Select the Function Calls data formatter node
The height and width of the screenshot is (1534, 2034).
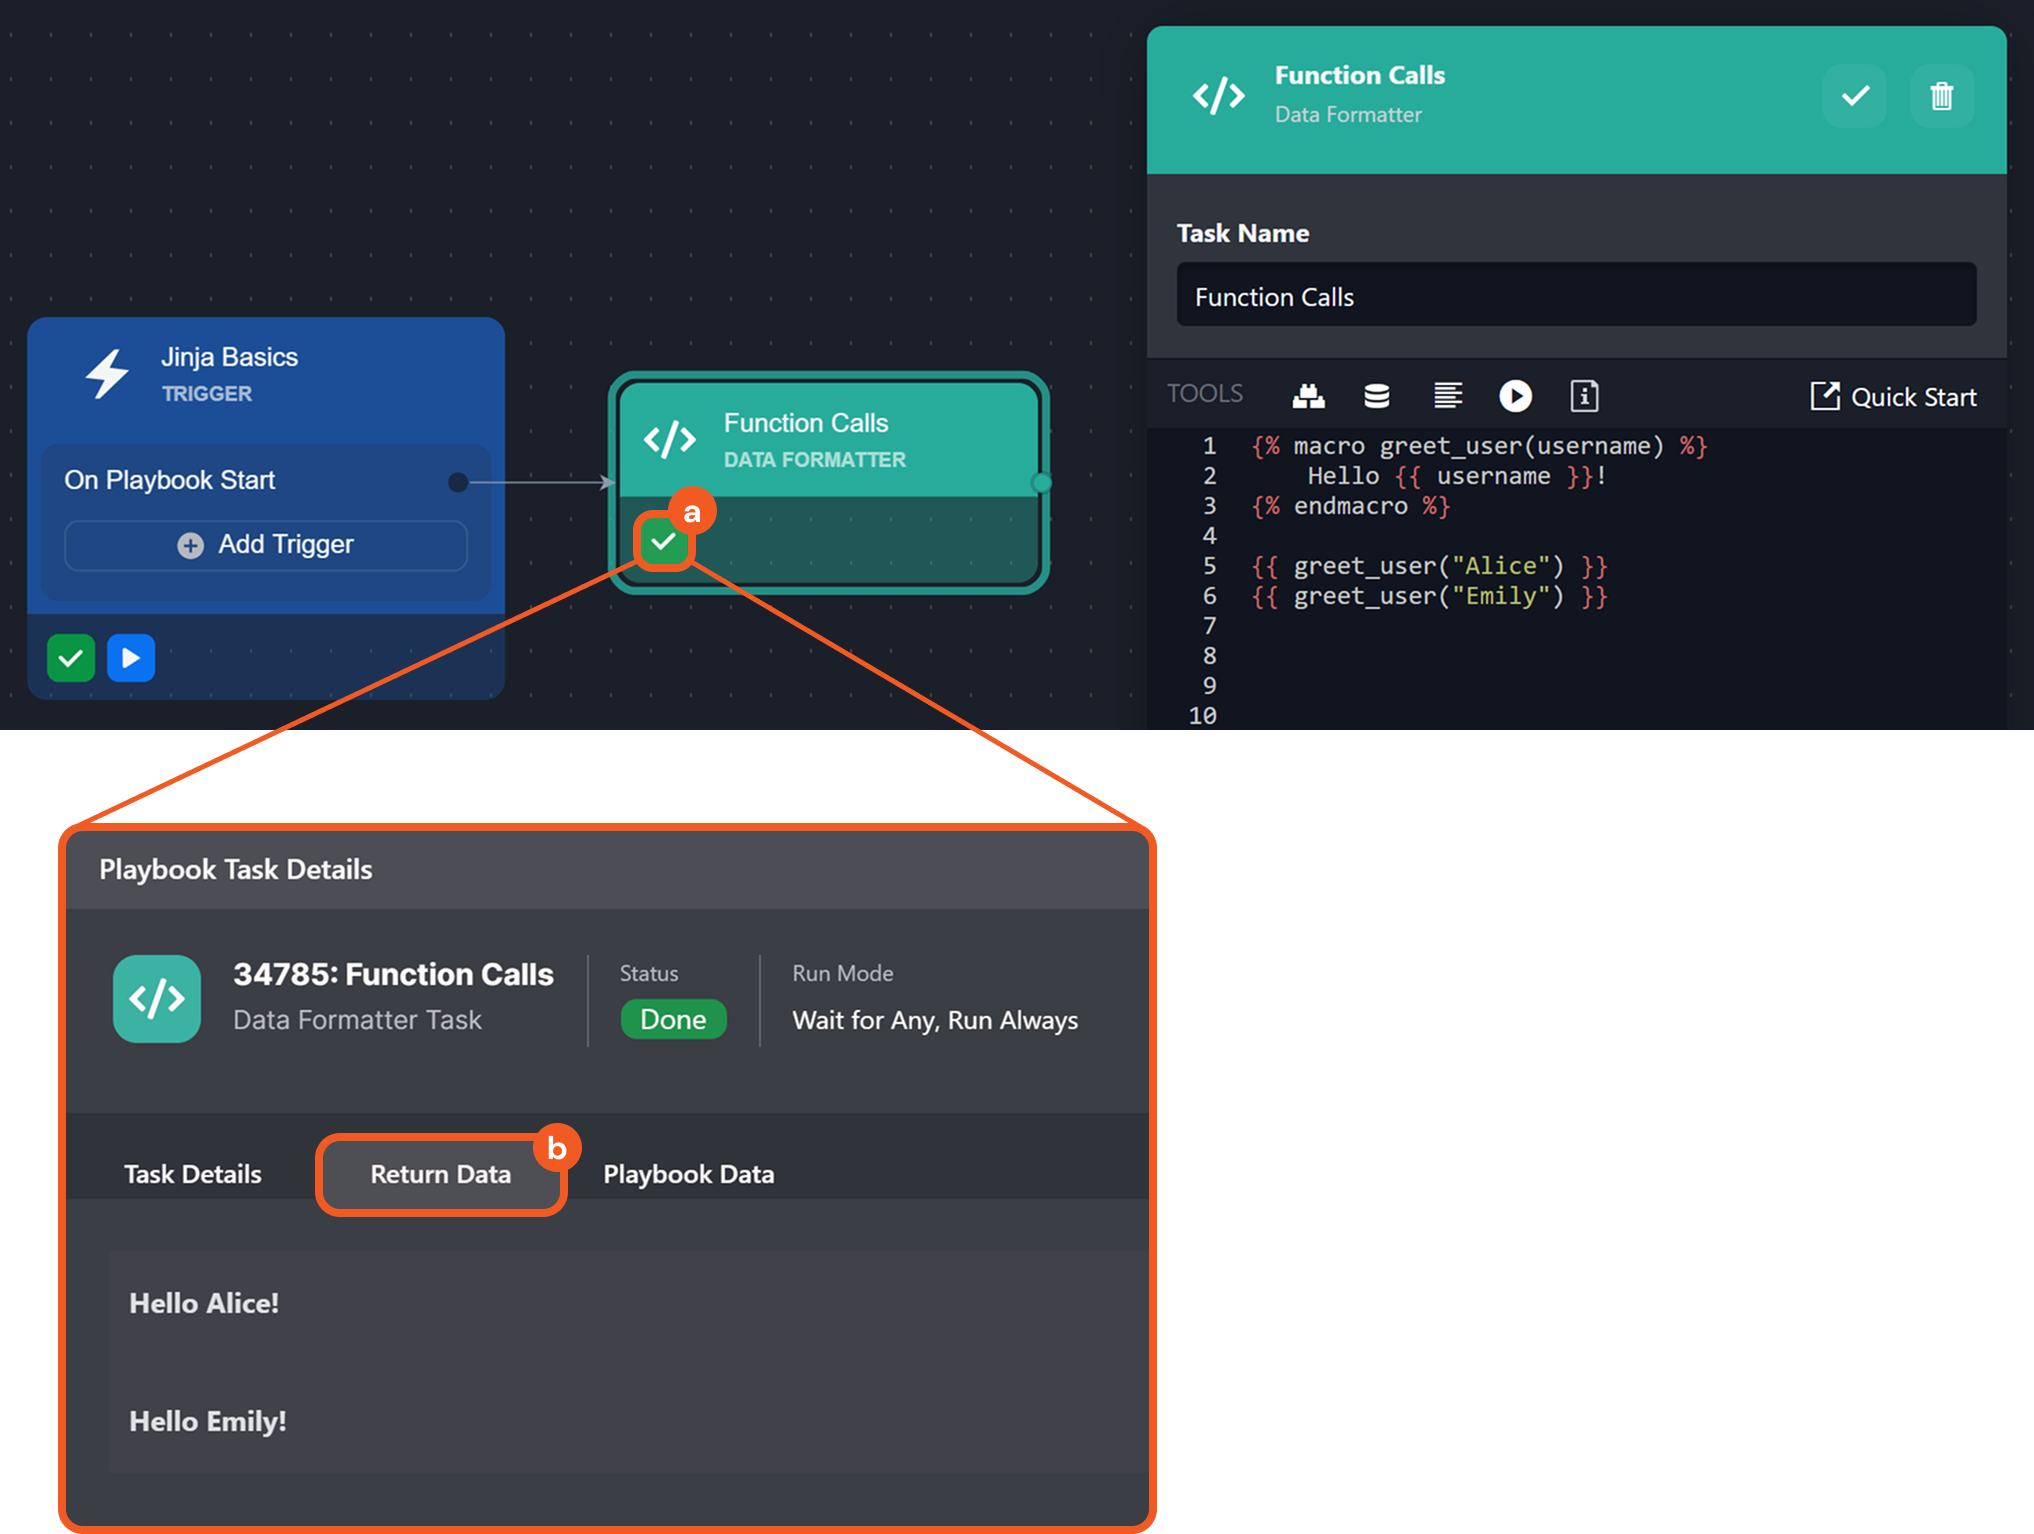pyautogui.click(x=830, y=441)
